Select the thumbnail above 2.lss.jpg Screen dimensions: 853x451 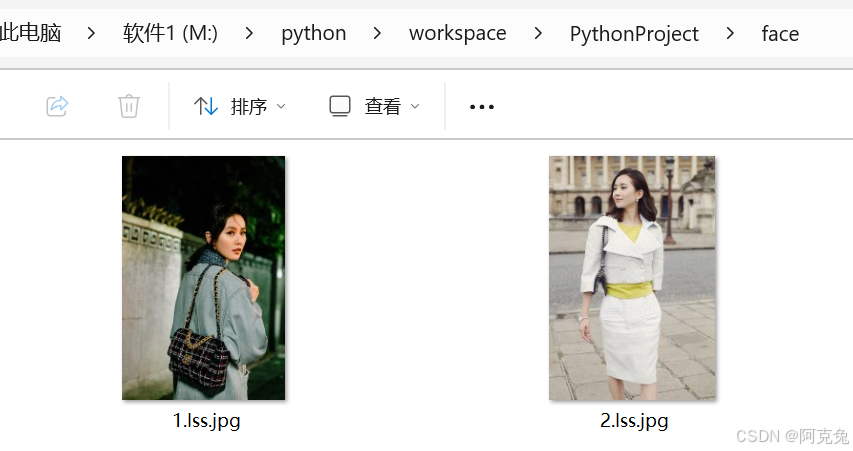click(632, 278)
